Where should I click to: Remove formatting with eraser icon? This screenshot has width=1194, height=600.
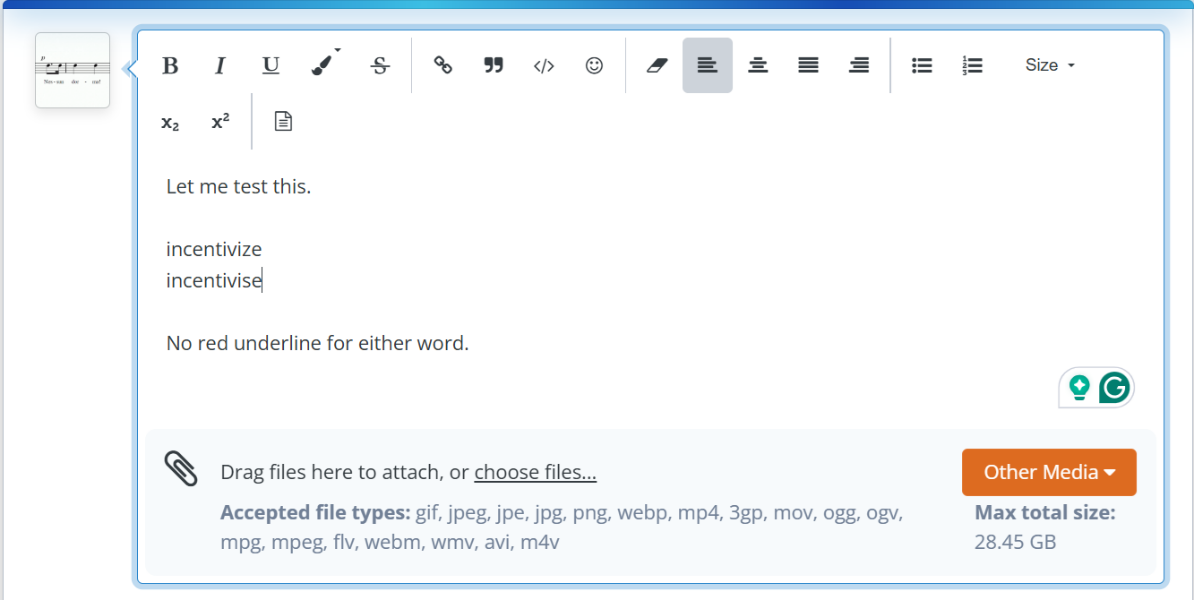656,66
